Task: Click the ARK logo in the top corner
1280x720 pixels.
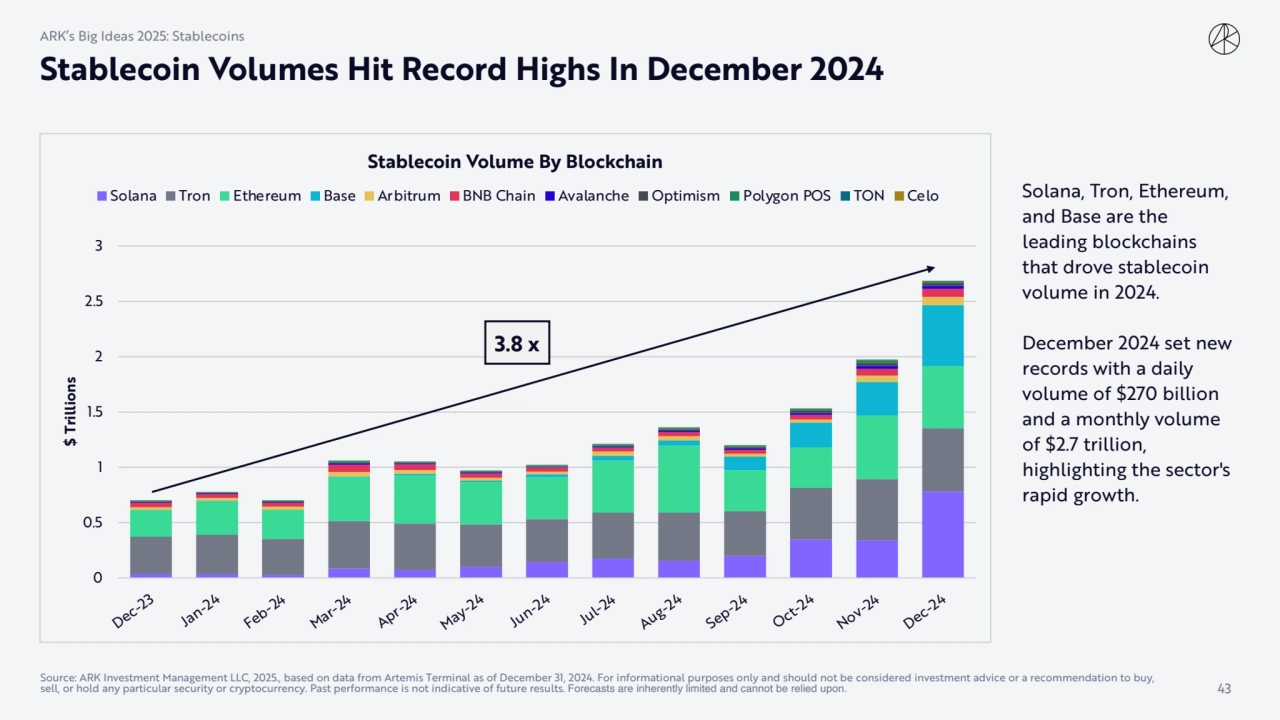Action: [x=1224, y=40]
